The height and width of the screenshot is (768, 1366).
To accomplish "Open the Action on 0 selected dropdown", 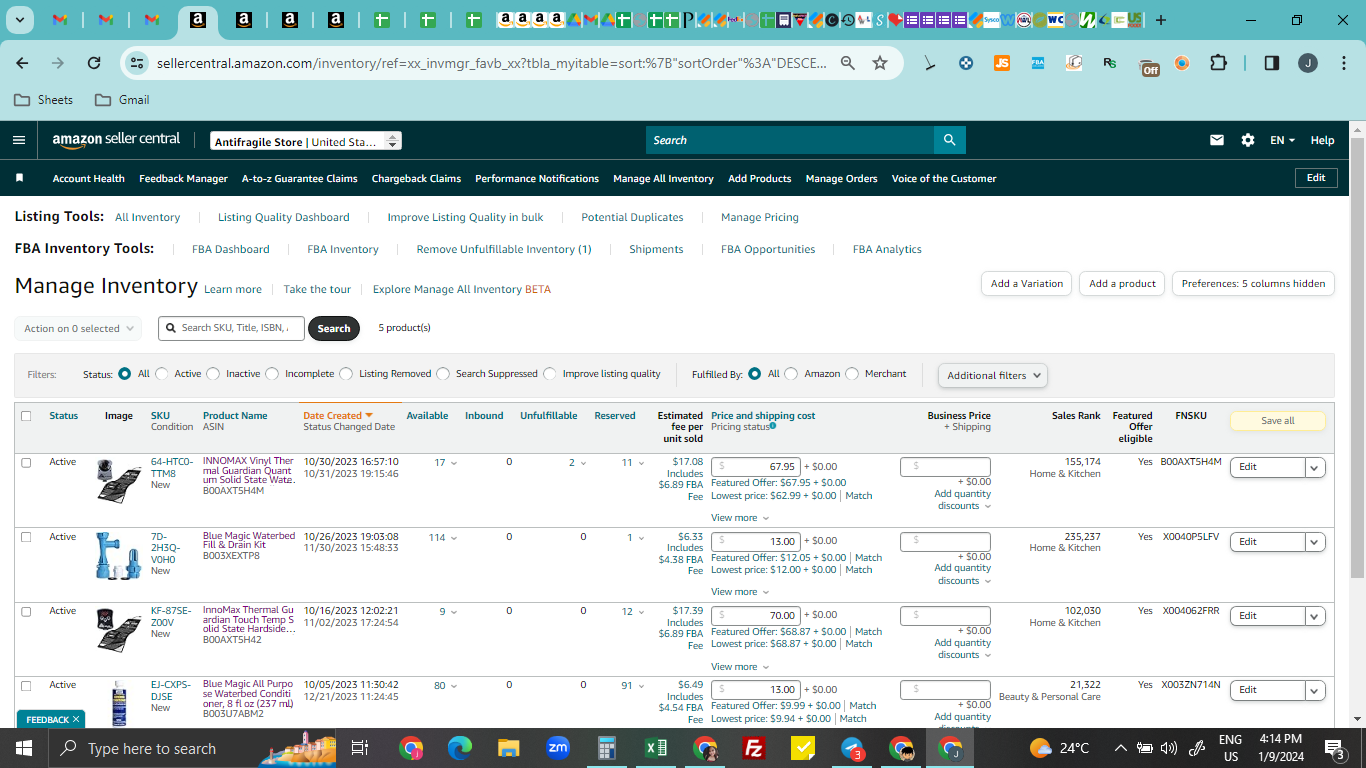I will coord(78,328).
